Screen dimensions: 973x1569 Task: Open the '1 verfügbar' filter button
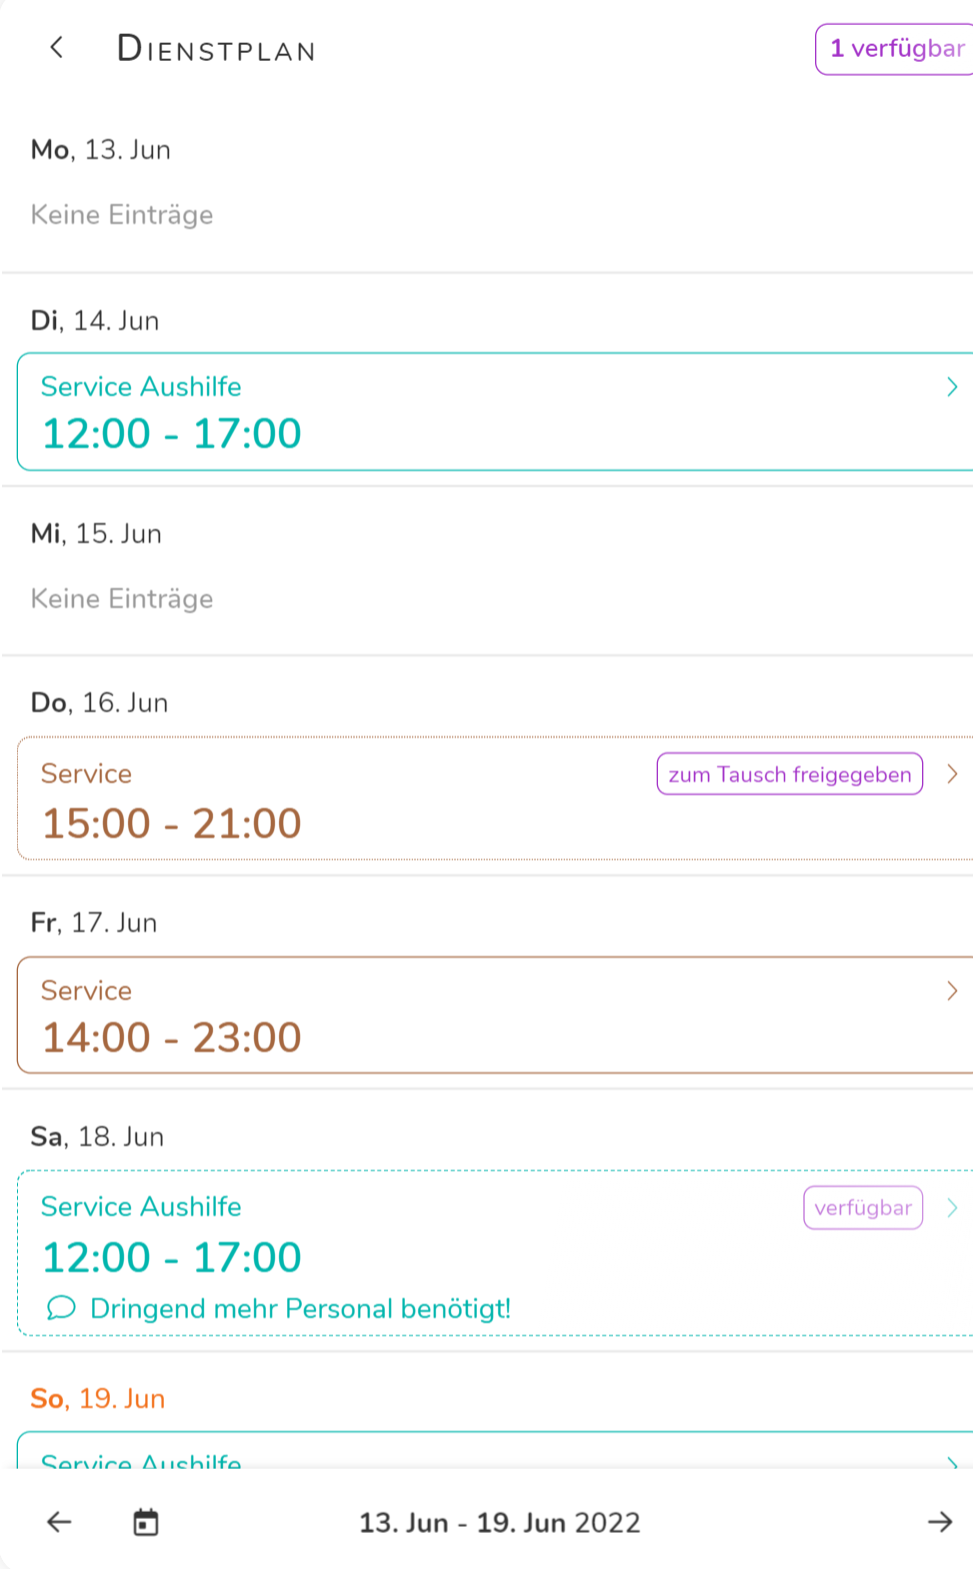[895, 49]
